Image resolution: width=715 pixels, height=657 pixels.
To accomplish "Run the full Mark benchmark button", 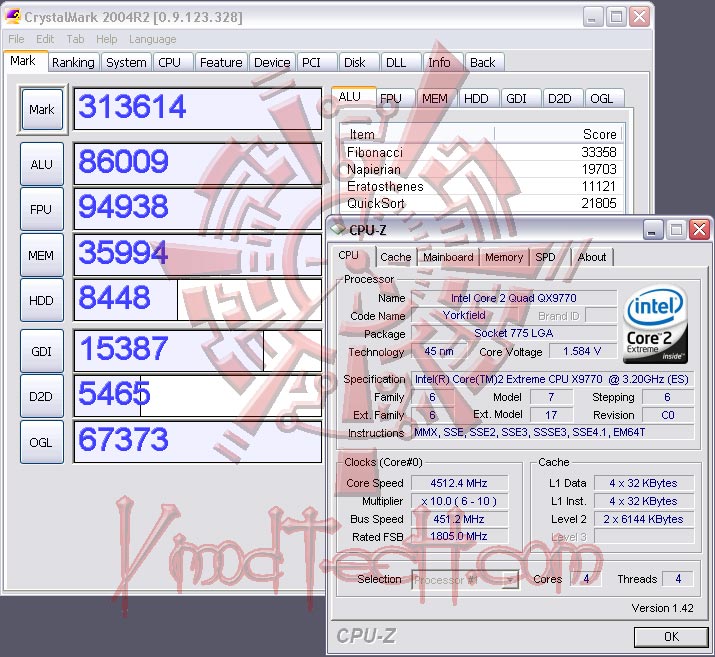I will (42, 109).
